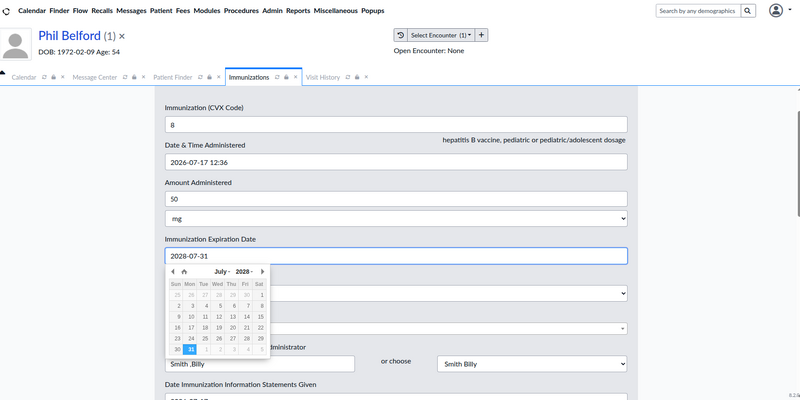Image resolution: width=800 pixels, height=400 pixels.
Task: Open the Smith Billy provider dropdown
Action: pyautogui.click(x=532, y=364)
